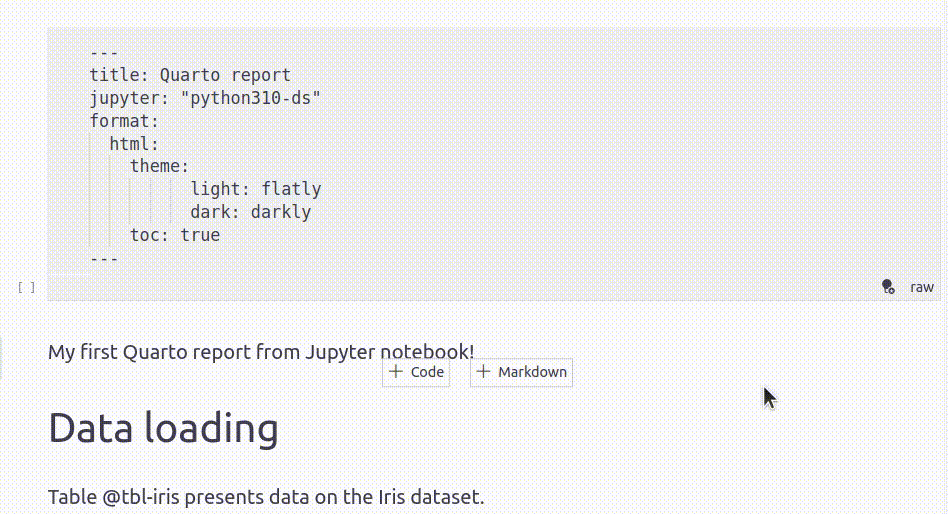The width and height of the screenshot is (948, 514).
Task: Add a new Code cell below
Action: coord(416,372)
